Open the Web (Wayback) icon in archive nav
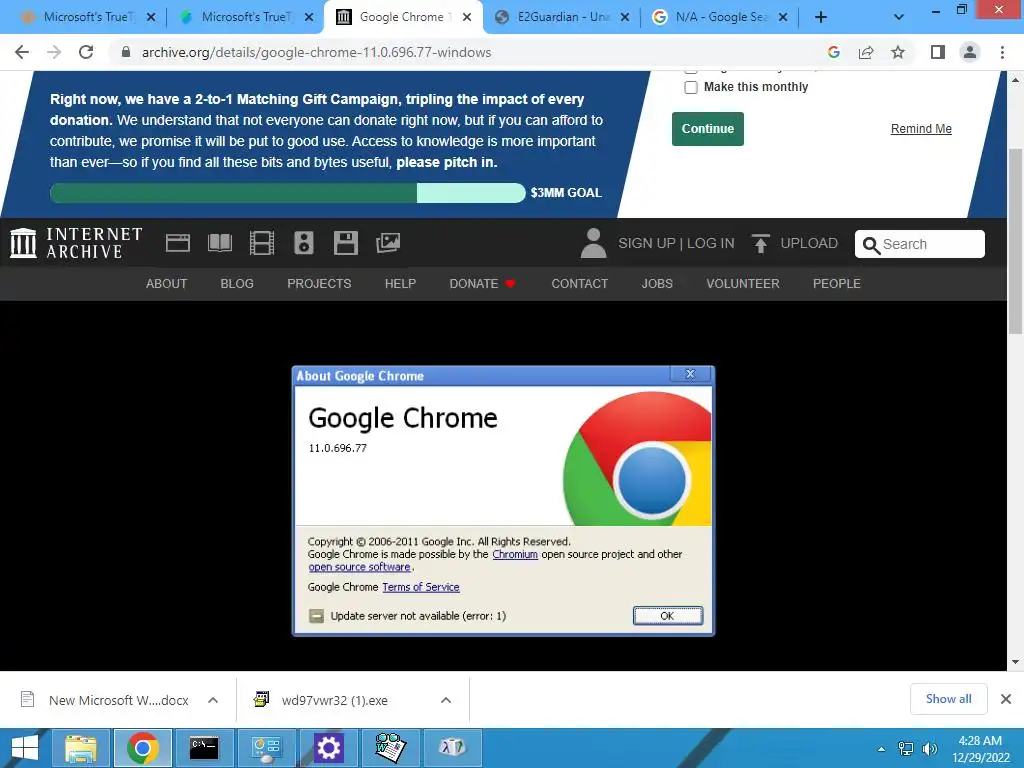 tap(178, 243)
